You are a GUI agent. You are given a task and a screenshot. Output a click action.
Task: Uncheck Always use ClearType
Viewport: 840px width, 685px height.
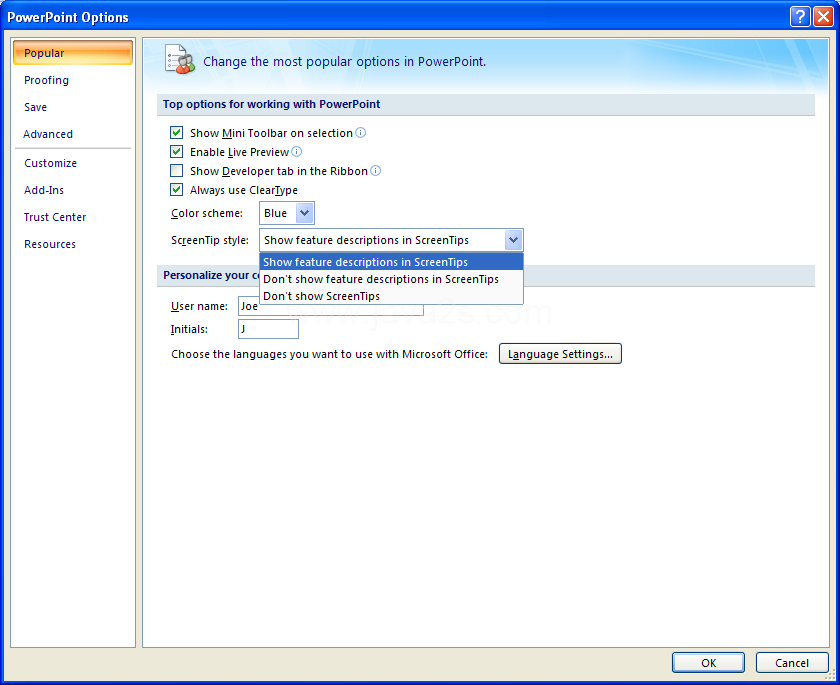coord(176,190)
